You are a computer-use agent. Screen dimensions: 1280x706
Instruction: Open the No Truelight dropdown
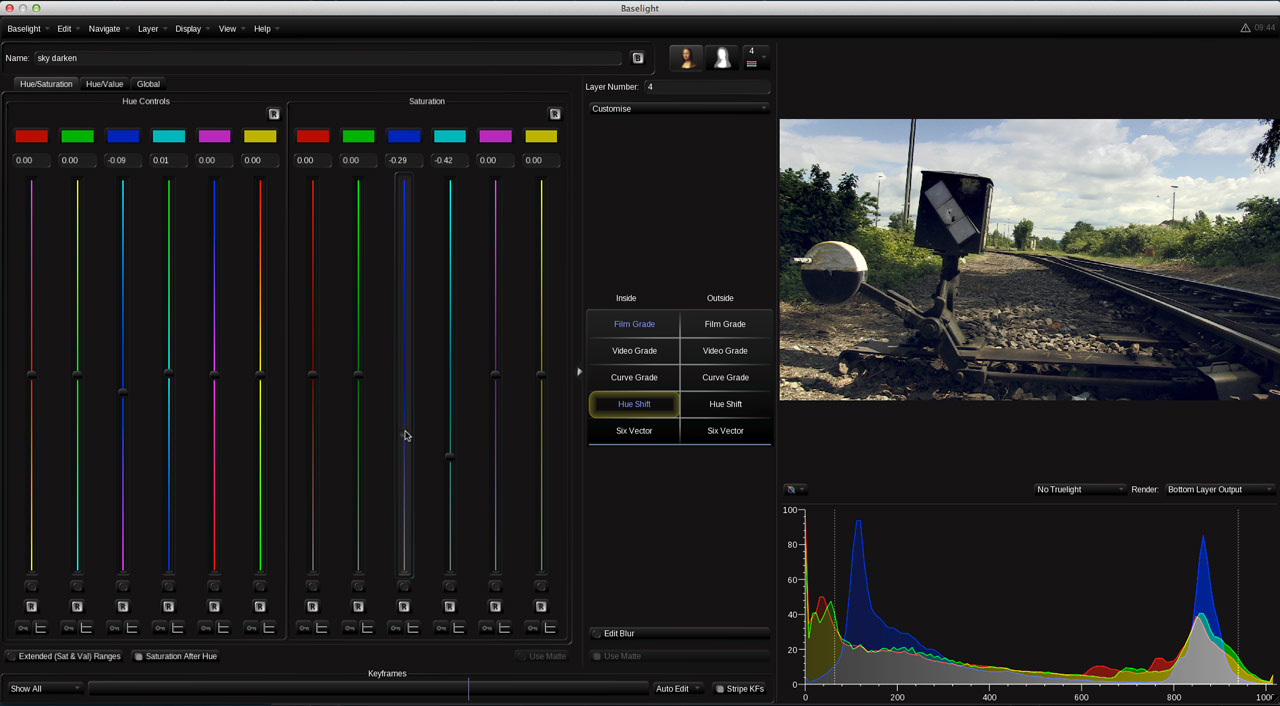1079,489
